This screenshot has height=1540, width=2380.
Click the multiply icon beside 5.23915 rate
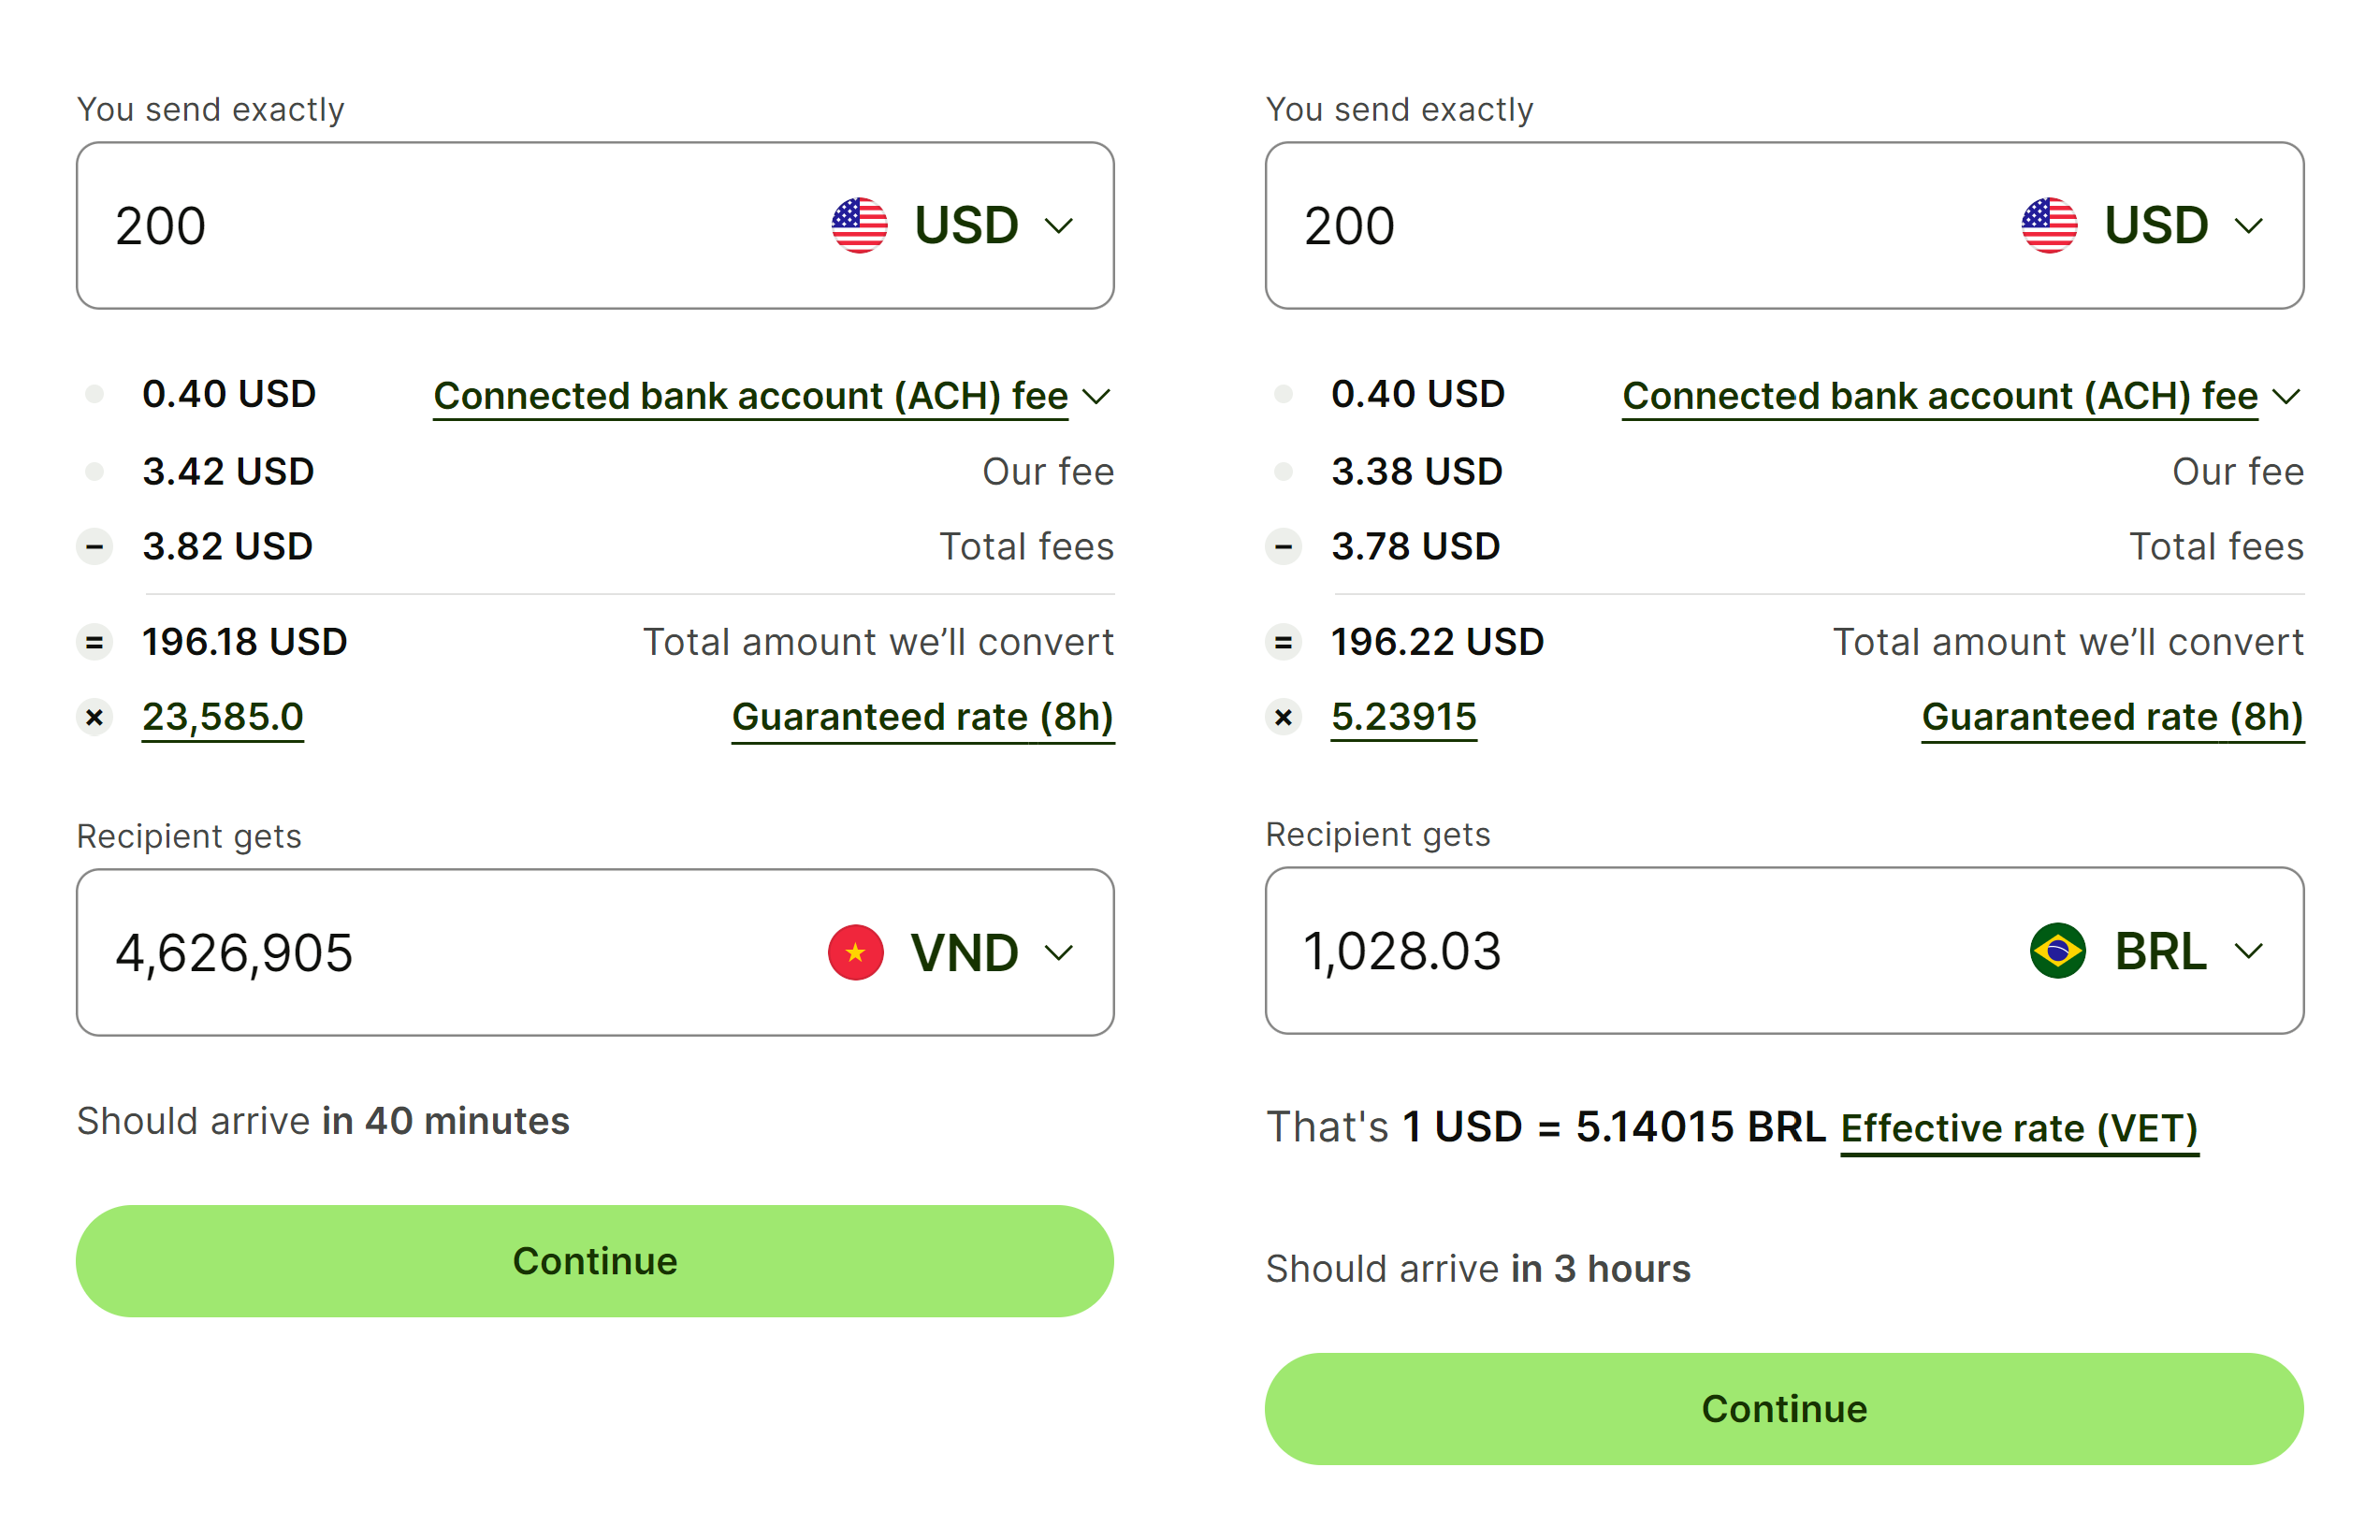coord(1283,717)
